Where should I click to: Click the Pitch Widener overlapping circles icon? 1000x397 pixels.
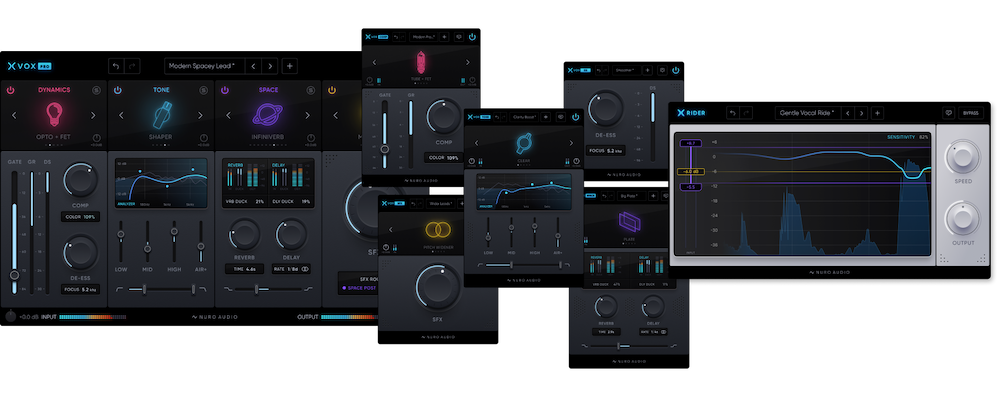tap(438, 230)
